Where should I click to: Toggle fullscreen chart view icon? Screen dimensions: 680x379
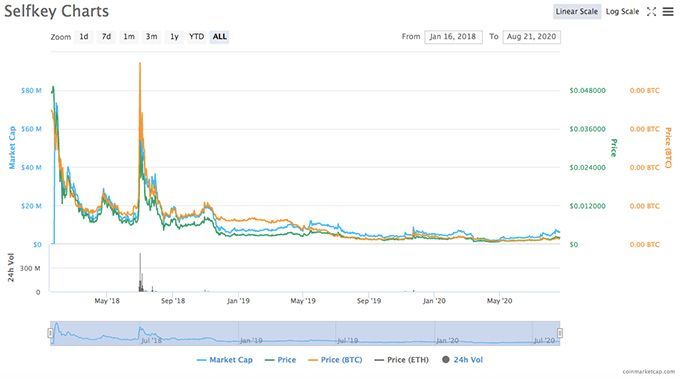coord(651,12)
